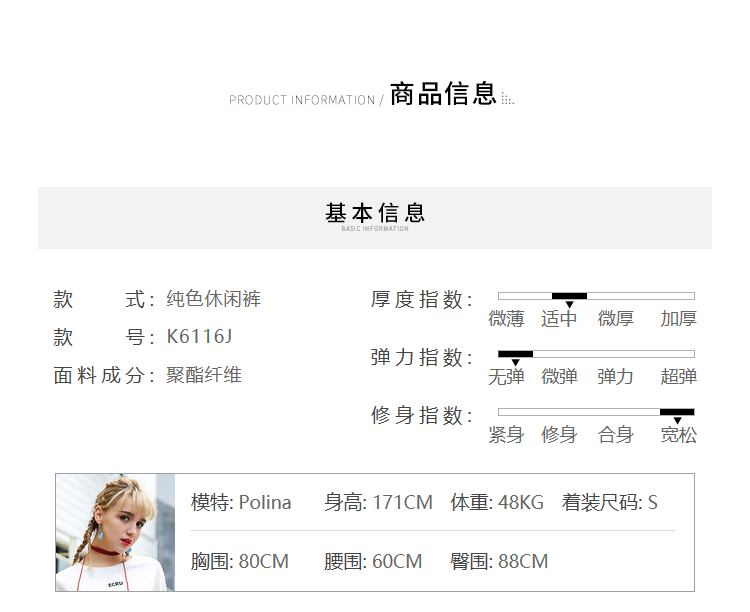Click the 聚酯纤维 fabric composition text
The image size is (750, 612).
coord(204,375)
